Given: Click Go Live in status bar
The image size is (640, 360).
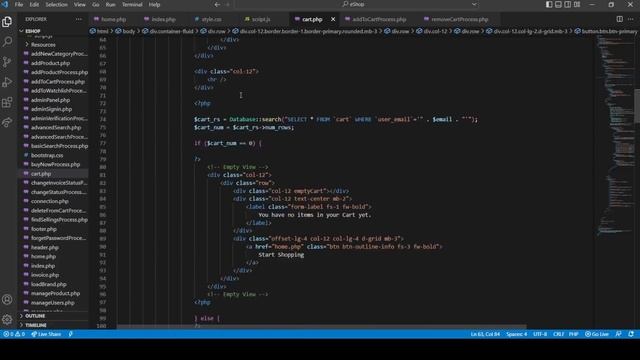Looking at the screenshot, I should [597, 334].
